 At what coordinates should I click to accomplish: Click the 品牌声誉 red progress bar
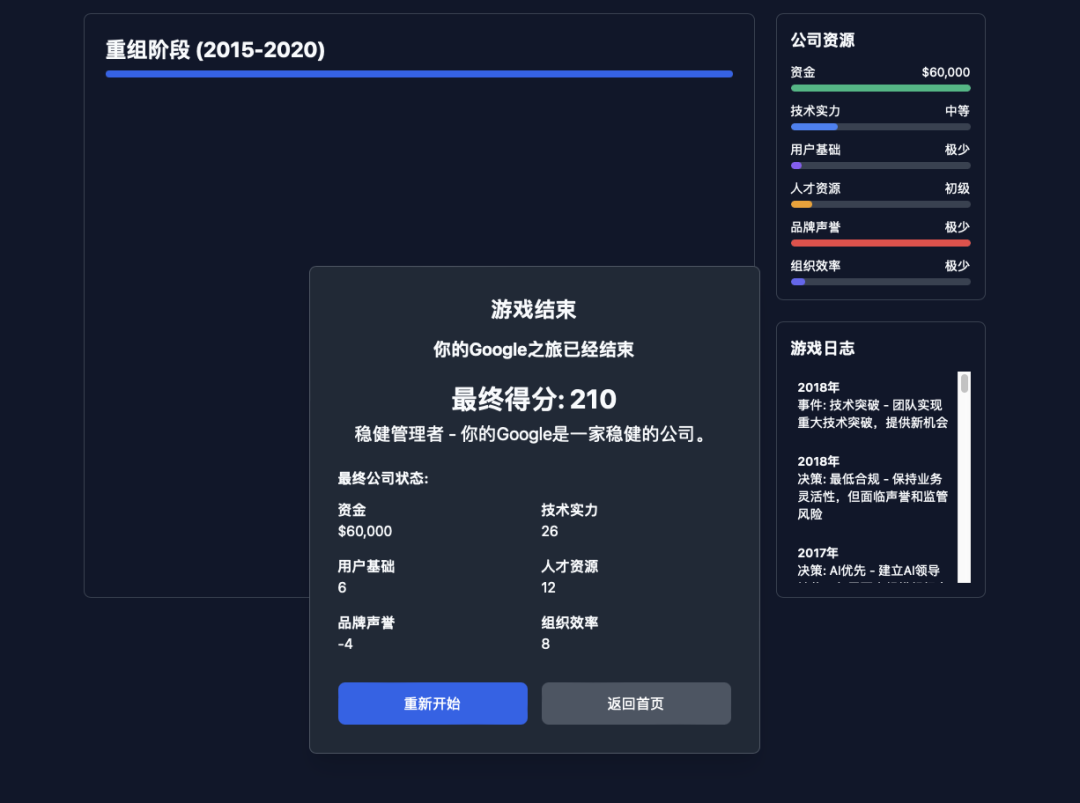[x=880, y=242]
